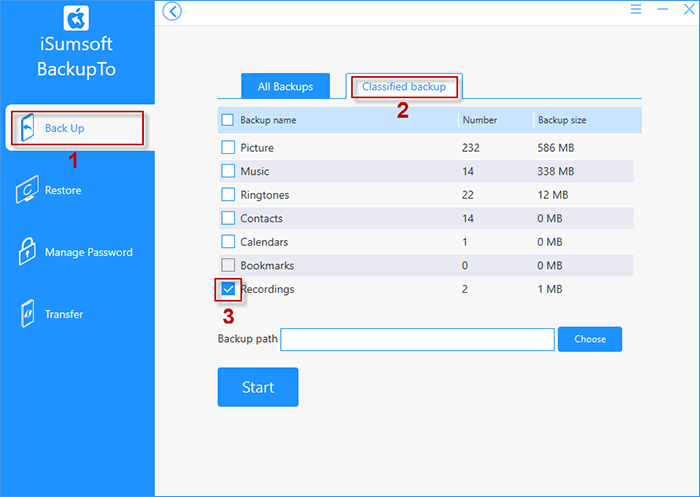This screenshot has width=700, height=497.
Task: Click the 232 picture count
Action: (471, 148)
